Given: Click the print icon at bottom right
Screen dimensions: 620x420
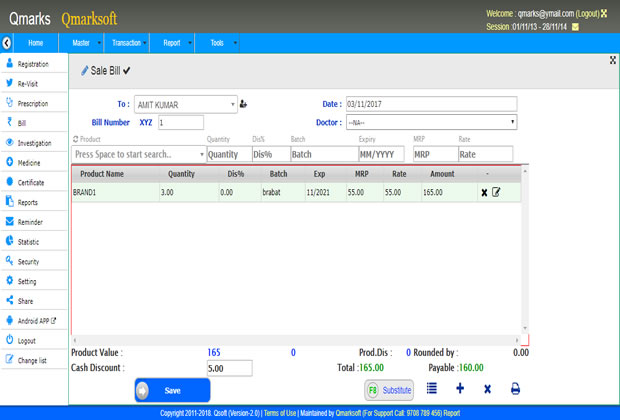Looking at the screenshot, I should [x=515, y=389].
